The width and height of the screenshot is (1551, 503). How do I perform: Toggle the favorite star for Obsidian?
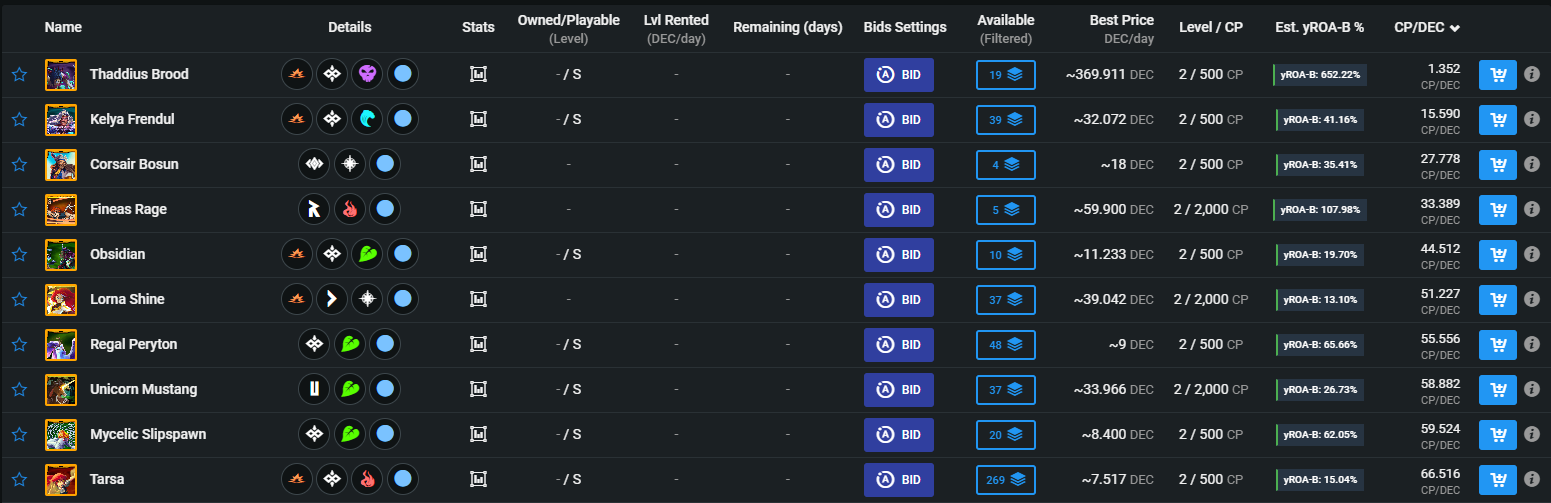[19, 254]
